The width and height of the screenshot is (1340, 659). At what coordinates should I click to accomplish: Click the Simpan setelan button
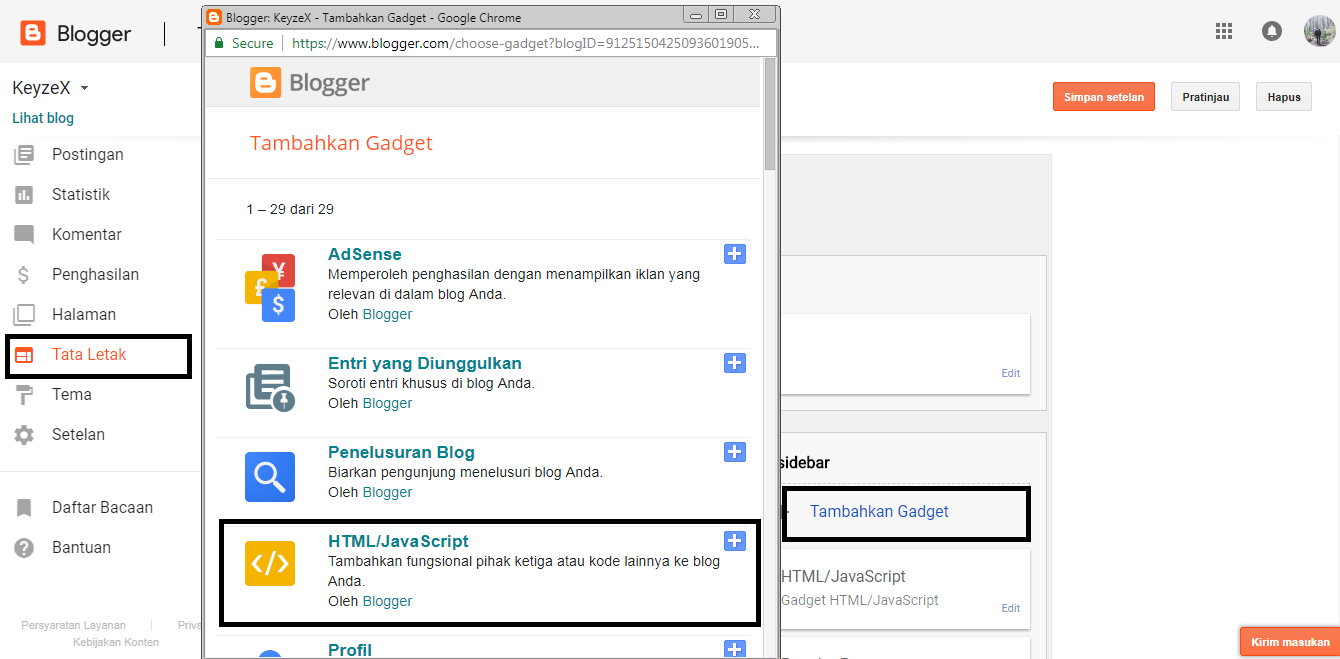[x=1104, y=97]
